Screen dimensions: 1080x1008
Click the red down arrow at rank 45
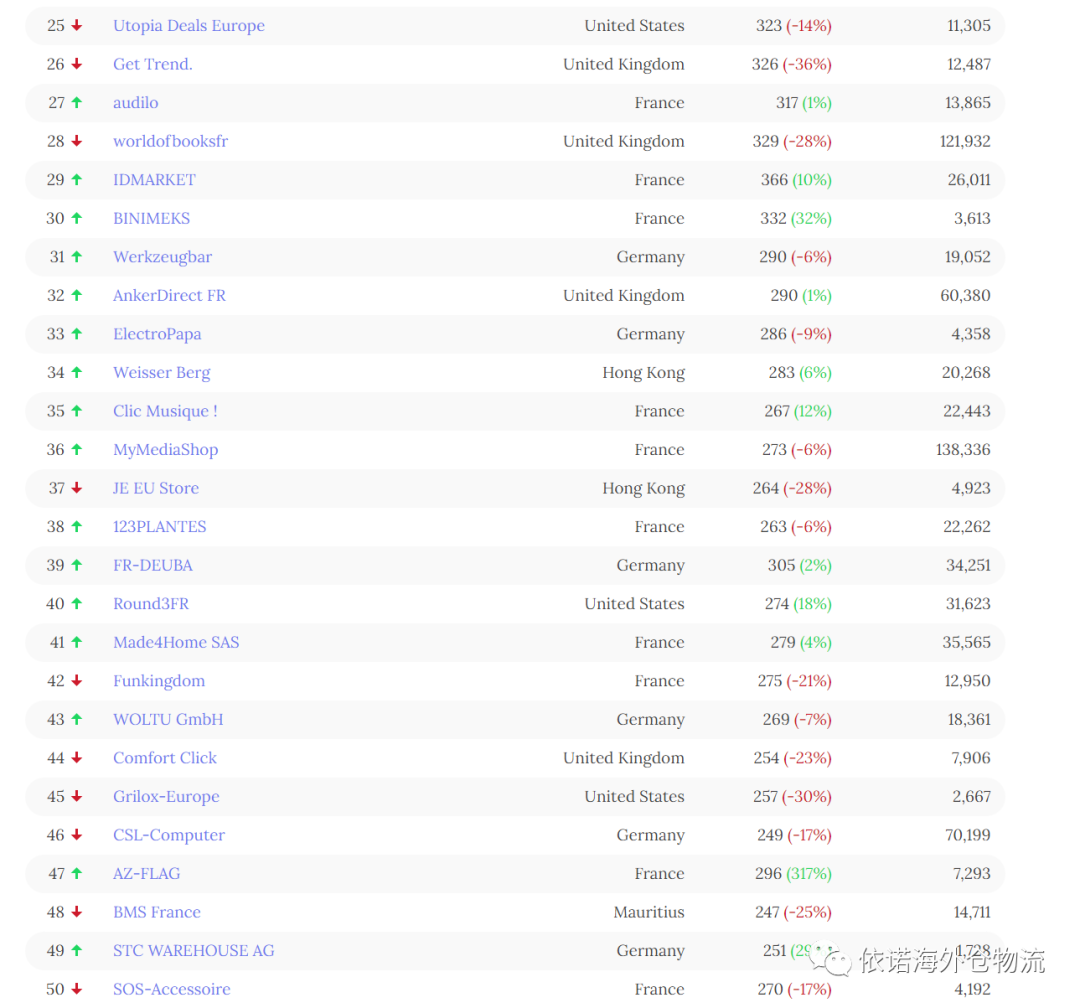(76, 796)
